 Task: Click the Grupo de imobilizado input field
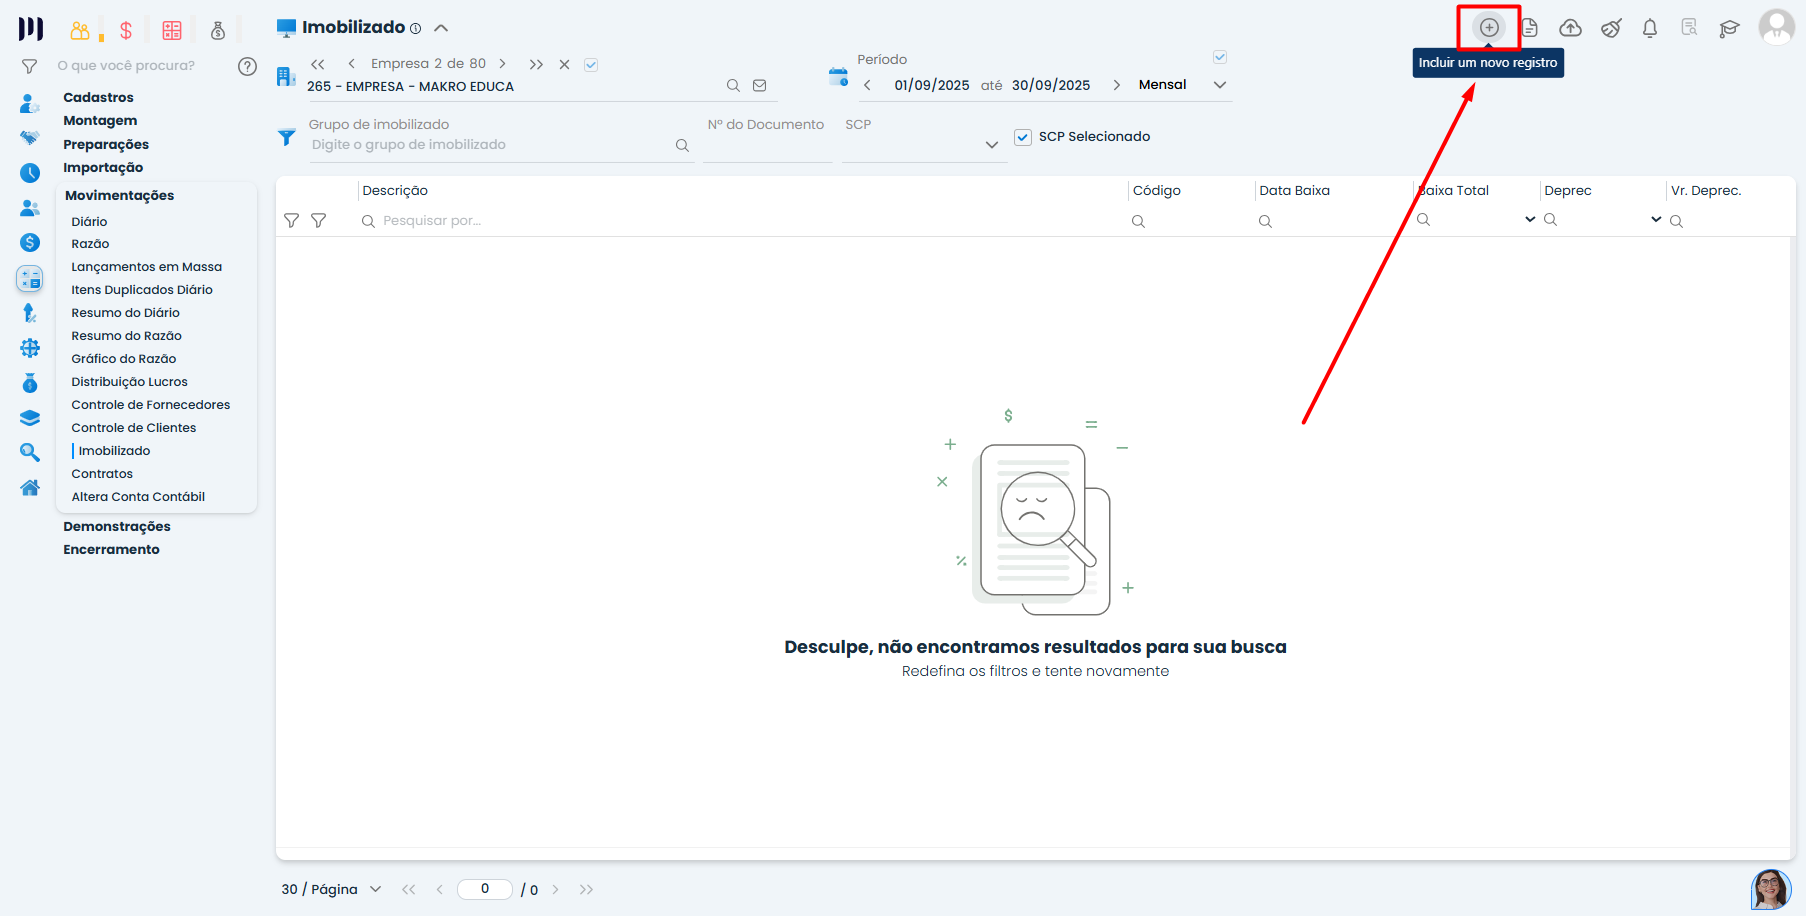click(x=492, y=145)
